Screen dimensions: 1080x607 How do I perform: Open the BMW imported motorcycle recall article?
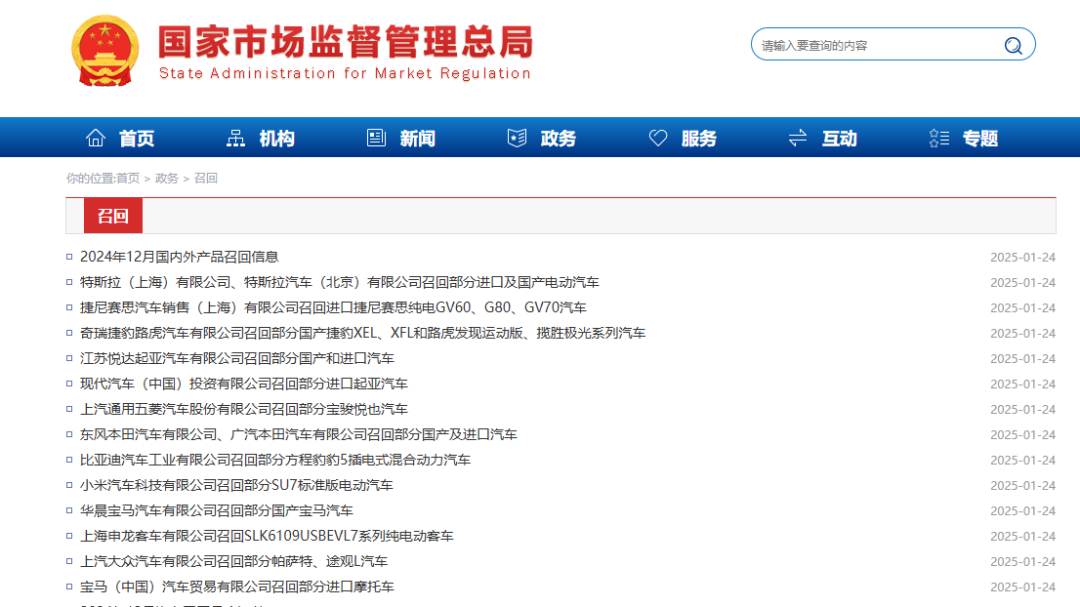tap(240, 587)
